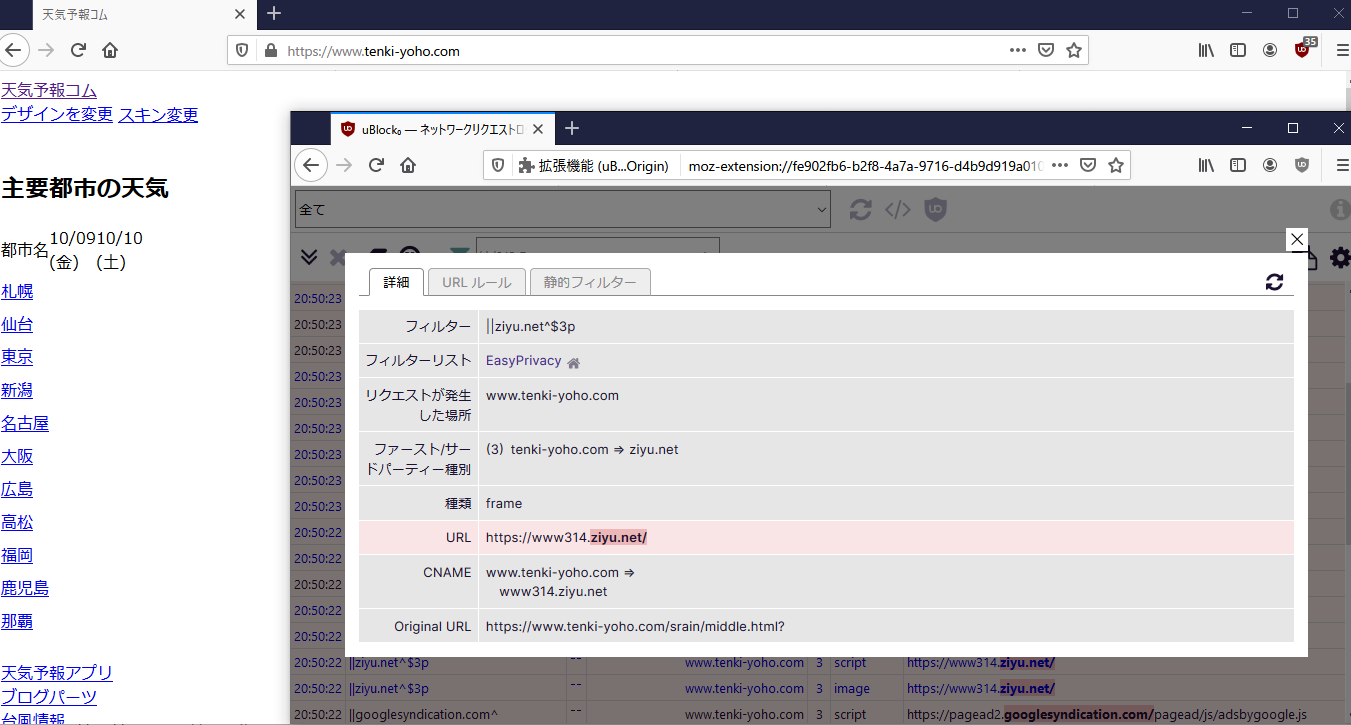Go home in uBlock logger window
The width and height of the screenshot is (1351, 725).
(408, 165)
